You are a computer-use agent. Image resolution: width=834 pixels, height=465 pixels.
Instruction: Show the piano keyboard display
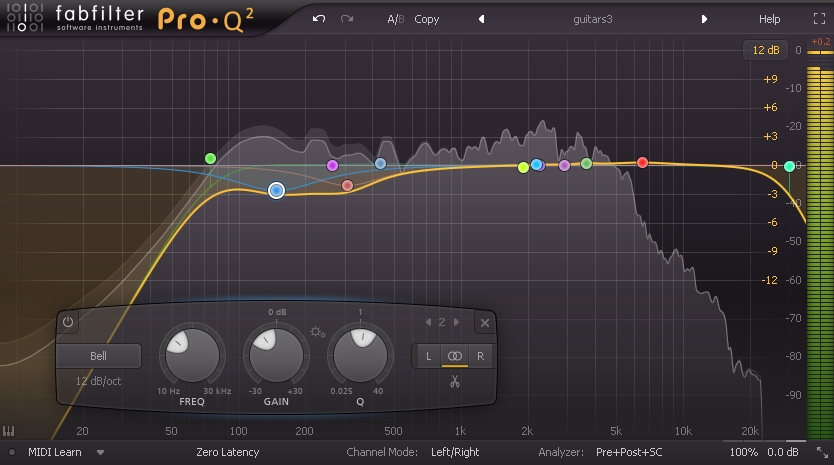tap(9, 431)
